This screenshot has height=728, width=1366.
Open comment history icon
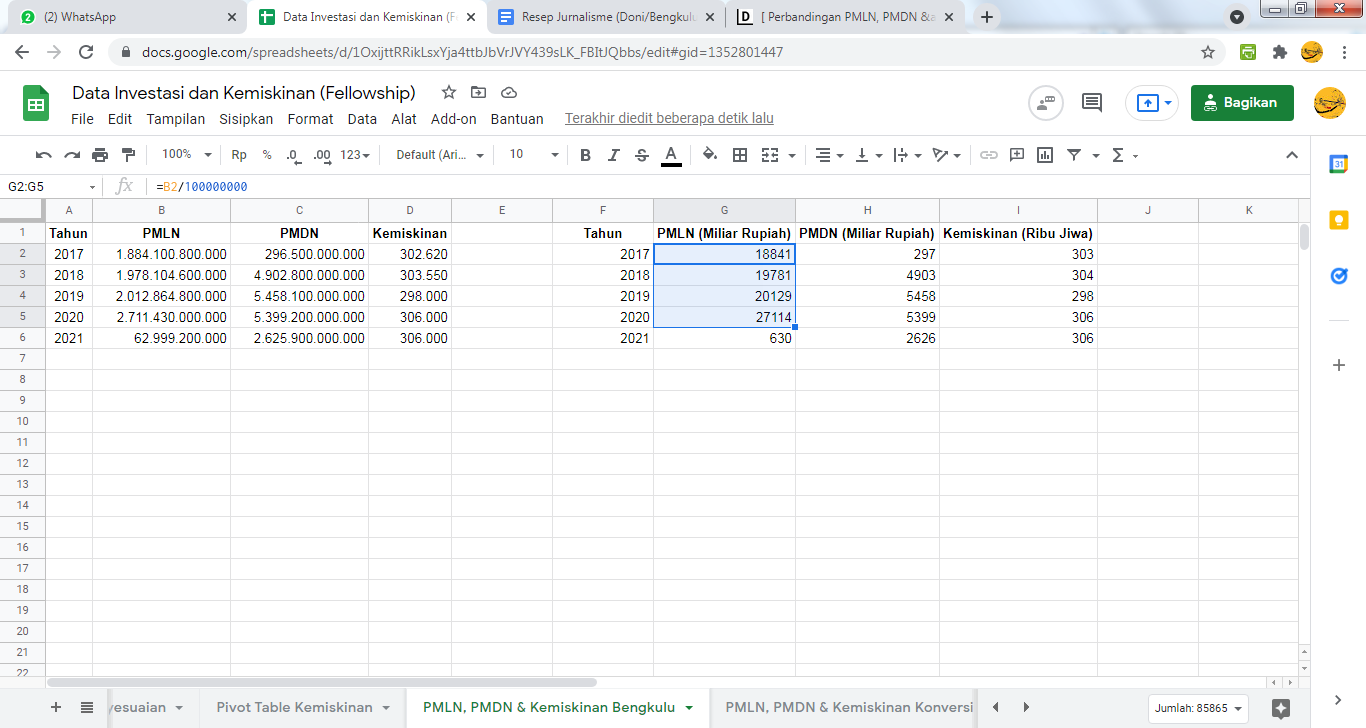[1092, 102]
